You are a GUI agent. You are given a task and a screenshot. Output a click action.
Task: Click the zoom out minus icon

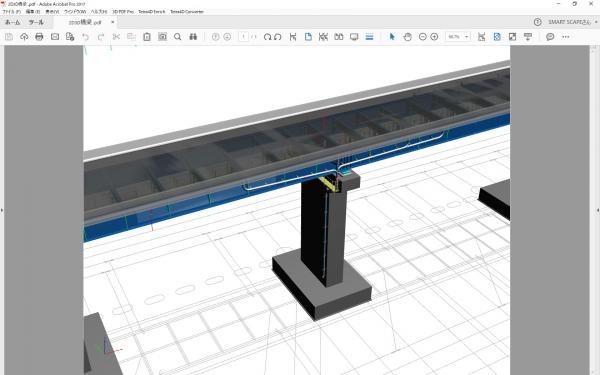pyautogui.click(x=422, y=37)
